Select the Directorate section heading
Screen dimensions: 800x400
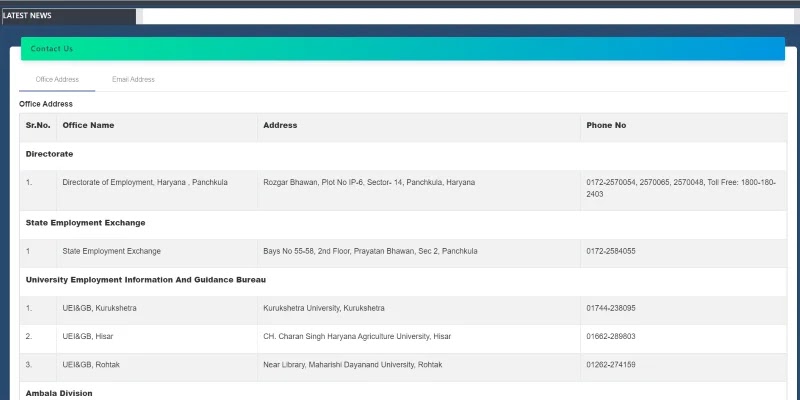click(x=49, y=154)
